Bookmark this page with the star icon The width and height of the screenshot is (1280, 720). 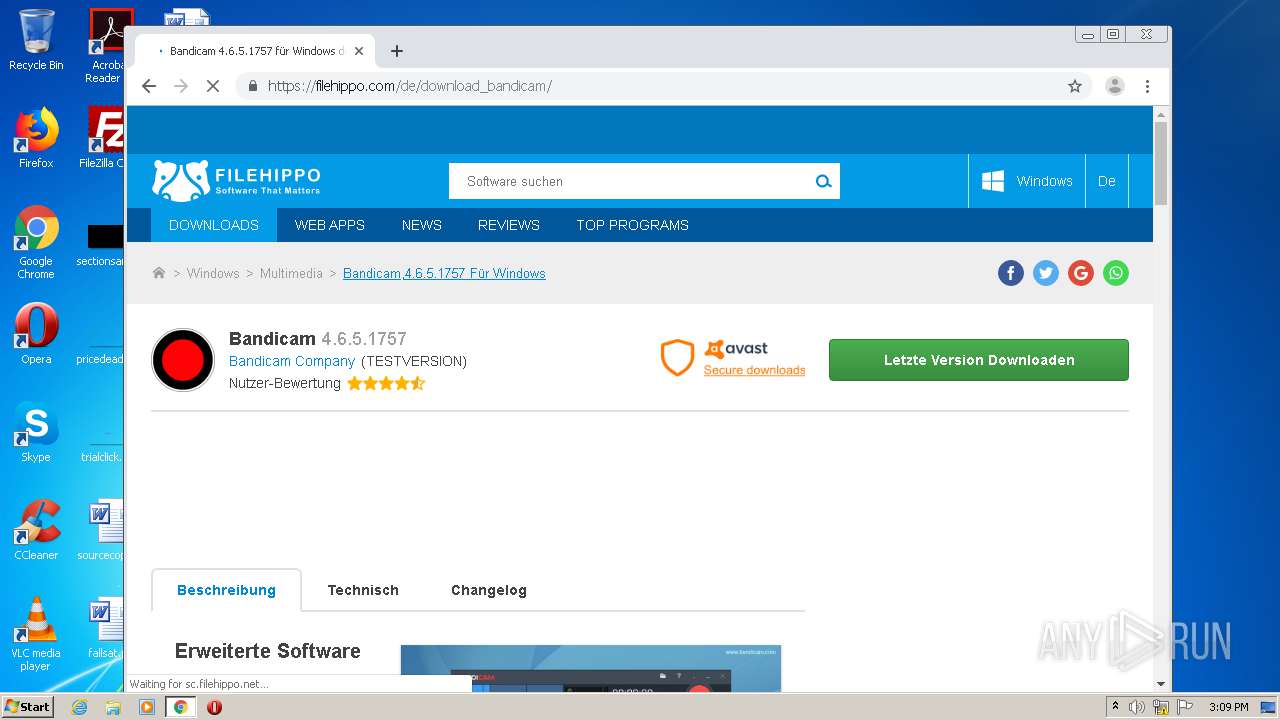pyautogui.click(x=1075, y=86)
